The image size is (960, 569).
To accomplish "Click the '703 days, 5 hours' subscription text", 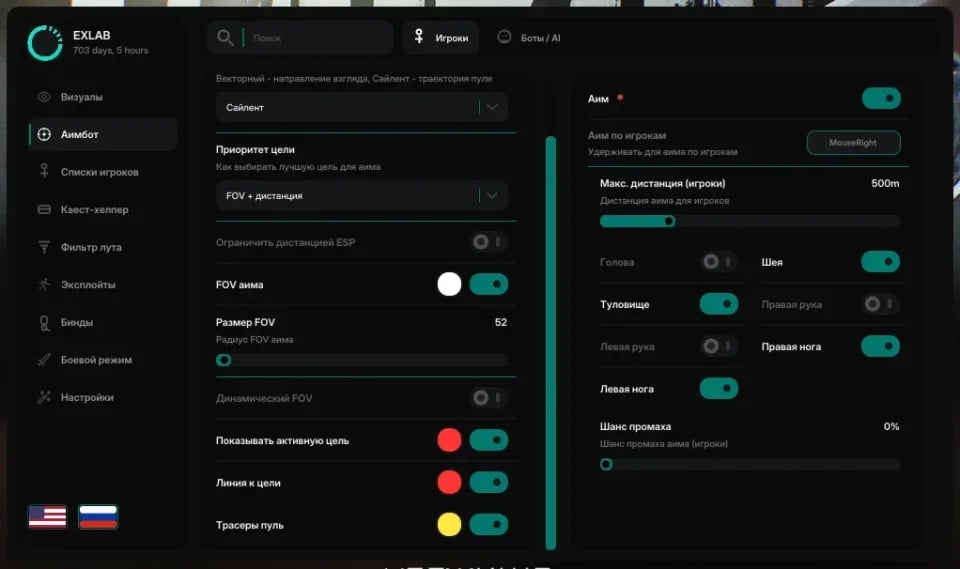I will 110,50.
